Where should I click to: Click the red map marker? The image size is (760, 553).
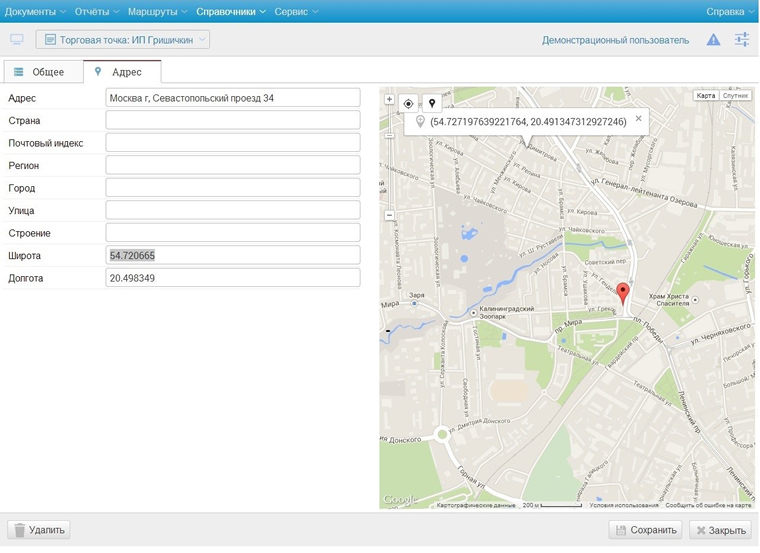[623, 294]
